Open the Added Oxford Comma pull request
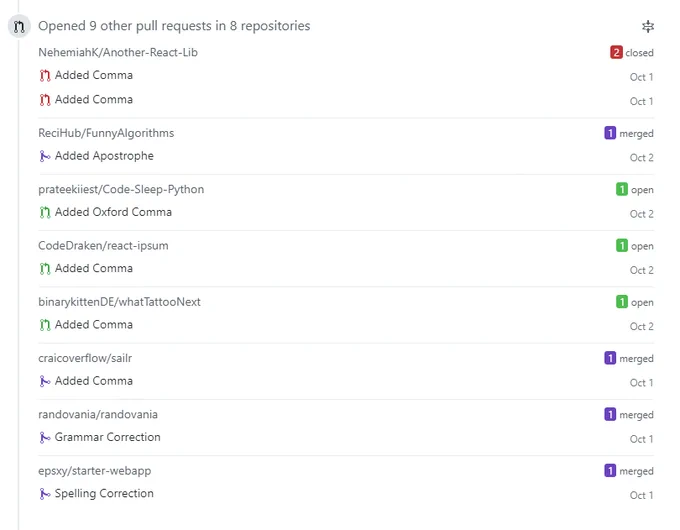The width and height of the screenshot is (680, 530). point(113,212)
